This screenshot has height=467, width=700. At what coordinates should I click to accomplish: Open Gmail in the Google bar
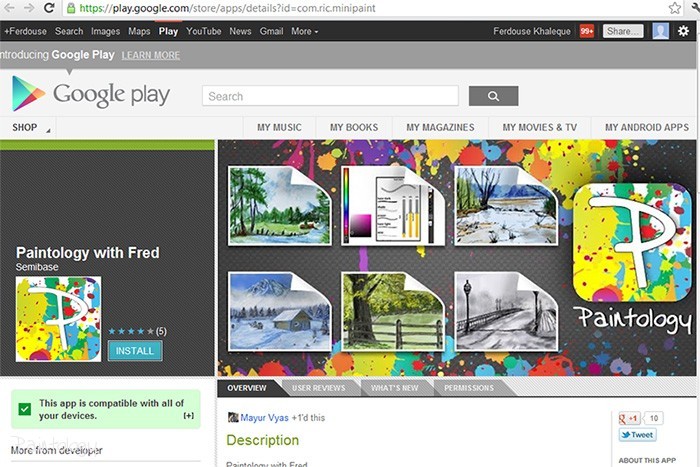coord(271,31)
